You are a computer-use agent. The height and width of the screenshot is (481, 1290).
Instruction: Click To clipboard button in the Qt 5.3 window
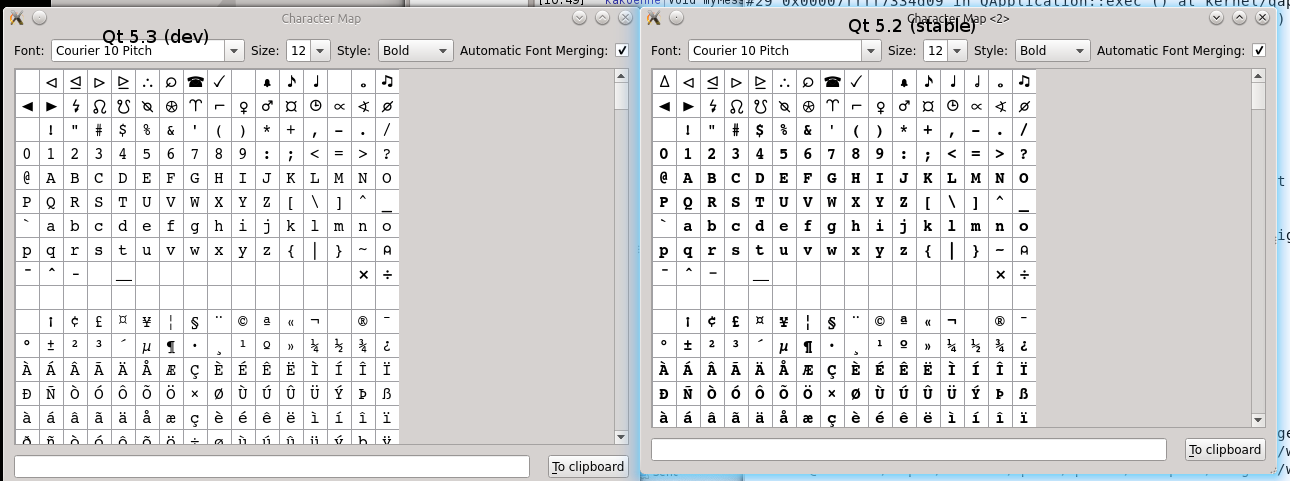tap(588, 466)
